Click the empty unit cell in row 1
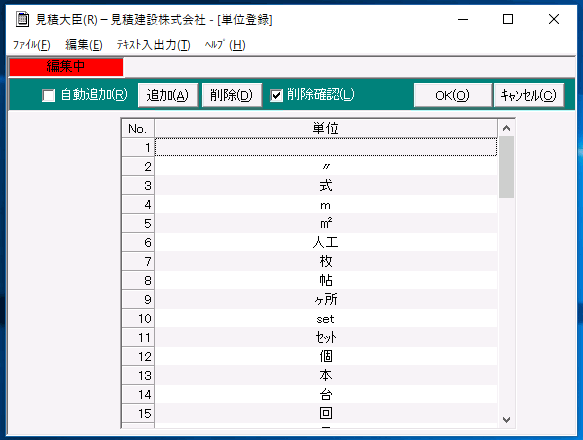This screenshot has height=440, width=583. [x=326, y=147]
